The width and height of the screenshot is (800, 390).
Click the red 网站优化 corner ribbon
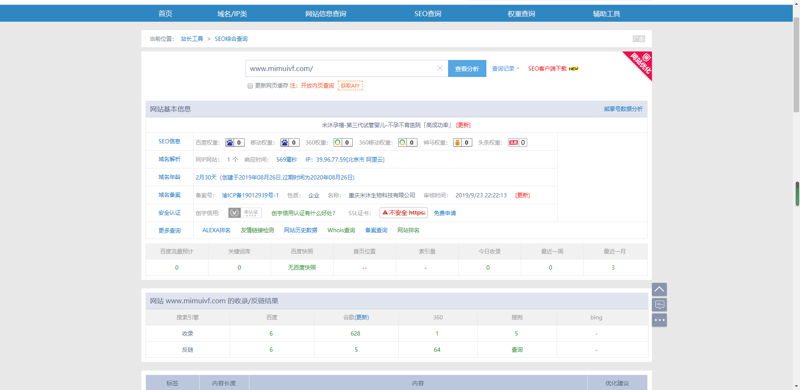pos(640,63)
